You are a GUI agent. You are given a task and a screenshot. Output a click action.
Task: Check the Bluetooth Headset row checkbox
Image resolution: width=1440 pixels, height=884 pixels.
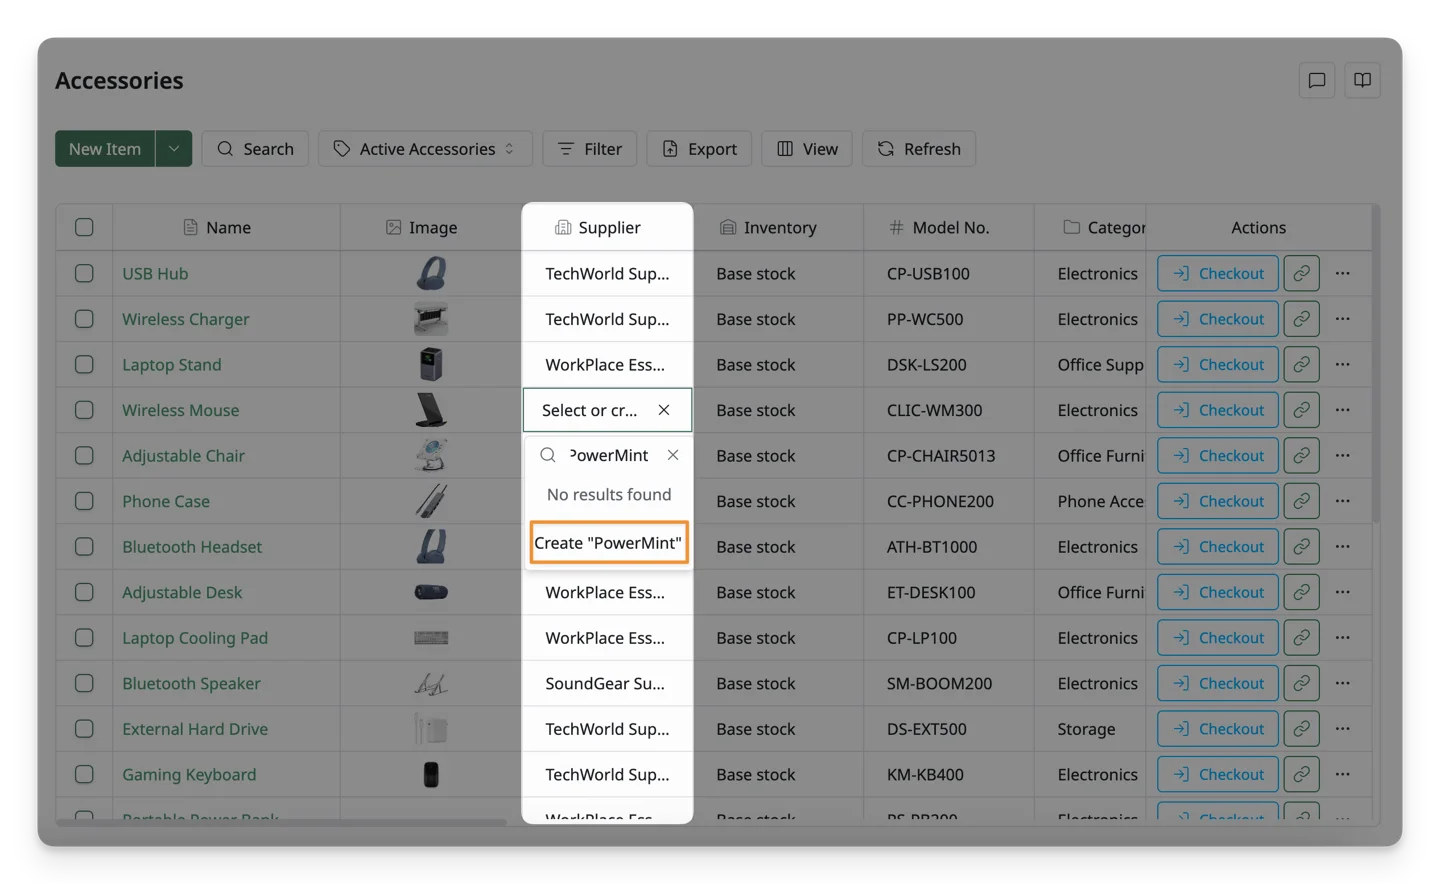pyautogui.click(x=84, y=547)
